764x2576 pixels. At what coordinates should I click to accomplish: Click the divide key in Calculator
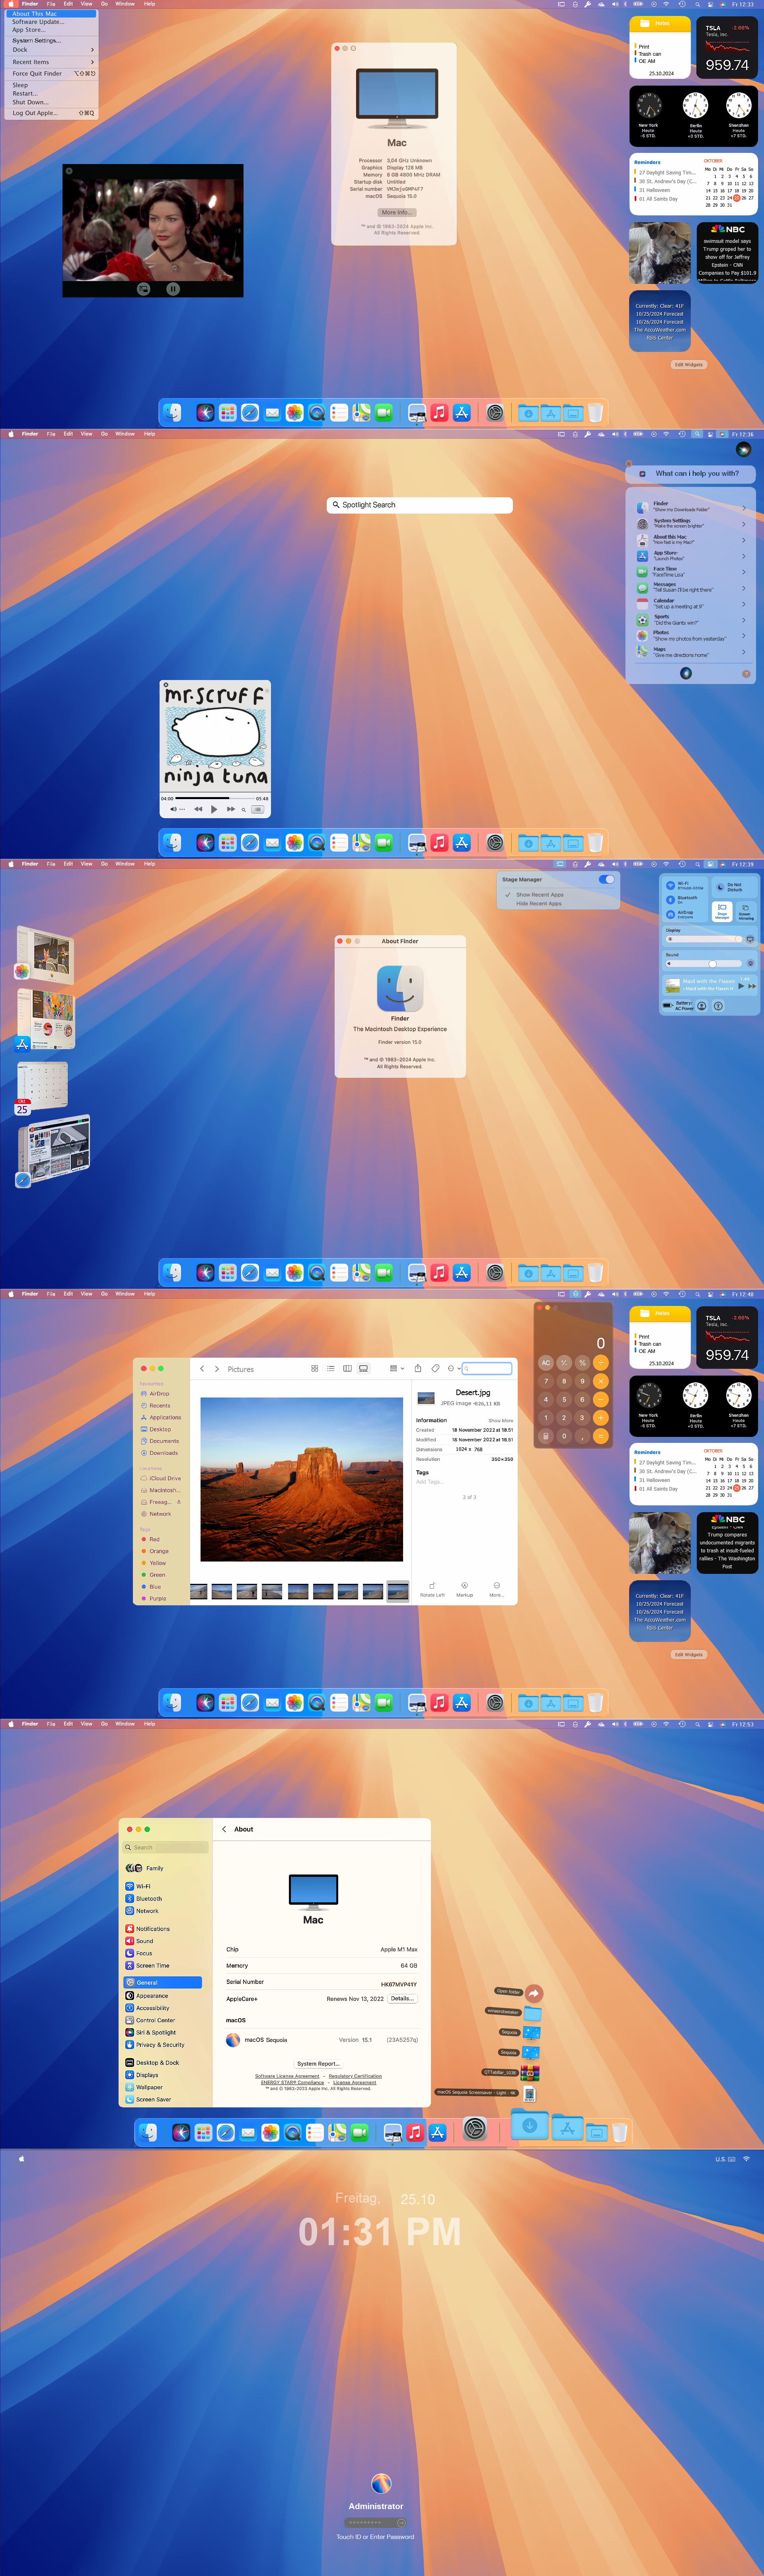point(601,1362)
